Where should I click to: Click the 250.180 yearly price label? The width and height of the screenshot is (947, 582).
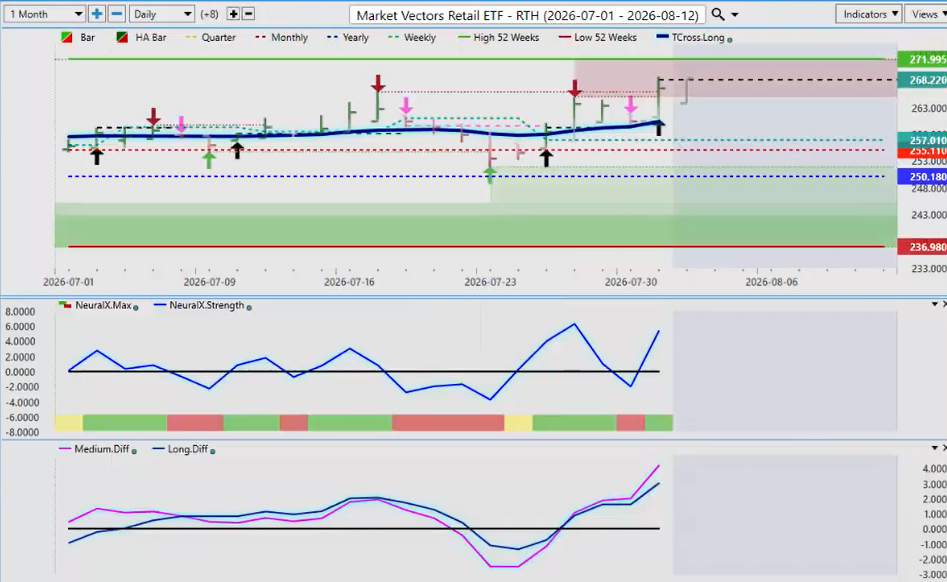tap(922, 176)
